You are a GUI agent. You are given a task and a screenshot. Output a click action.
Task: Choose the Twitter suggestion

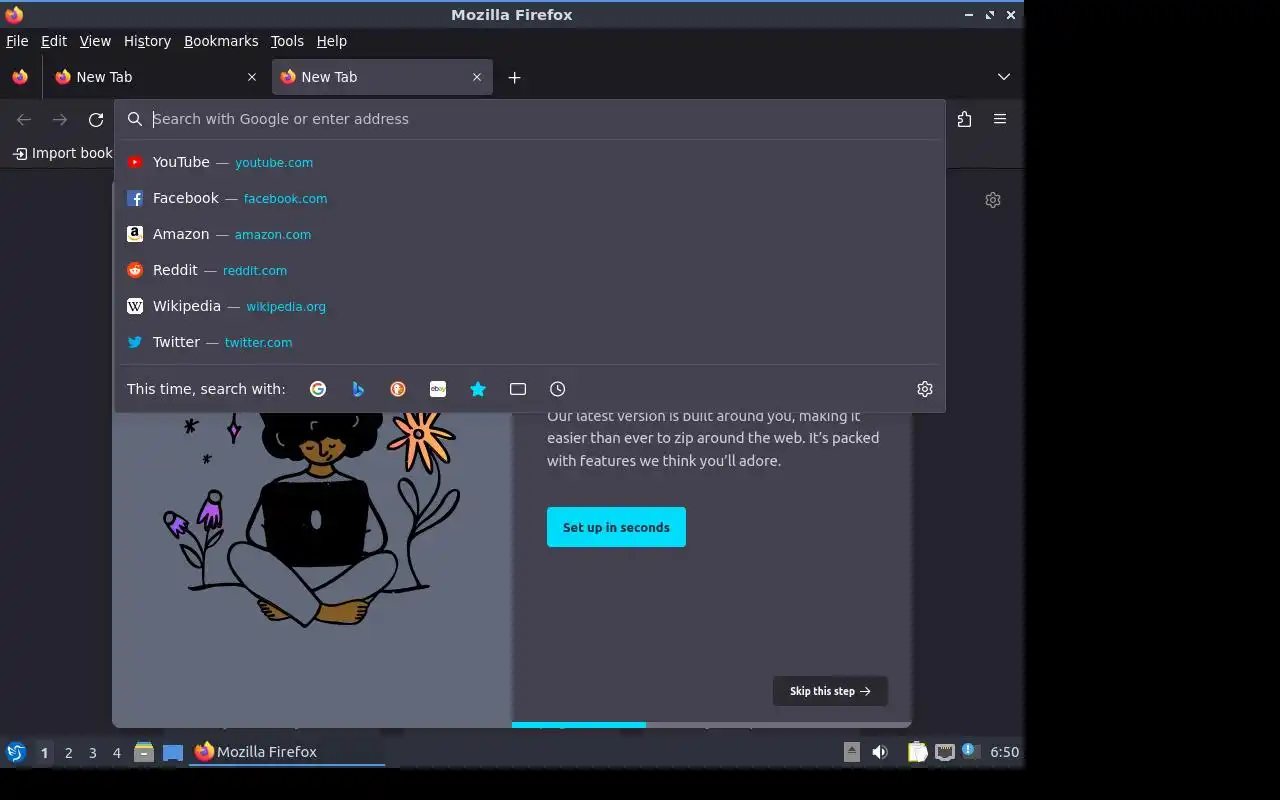(x=530, y=342)
